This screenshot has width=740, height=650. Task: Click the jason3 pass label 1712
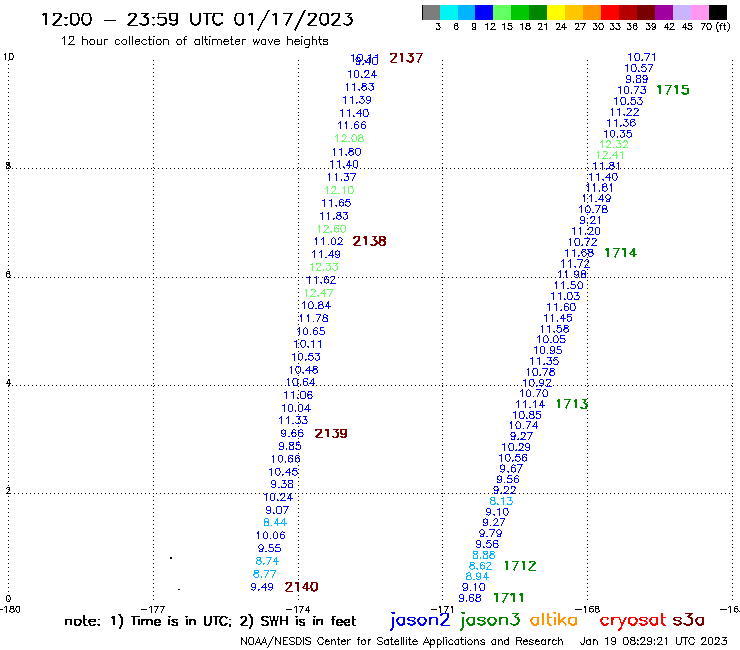[520, 566]
